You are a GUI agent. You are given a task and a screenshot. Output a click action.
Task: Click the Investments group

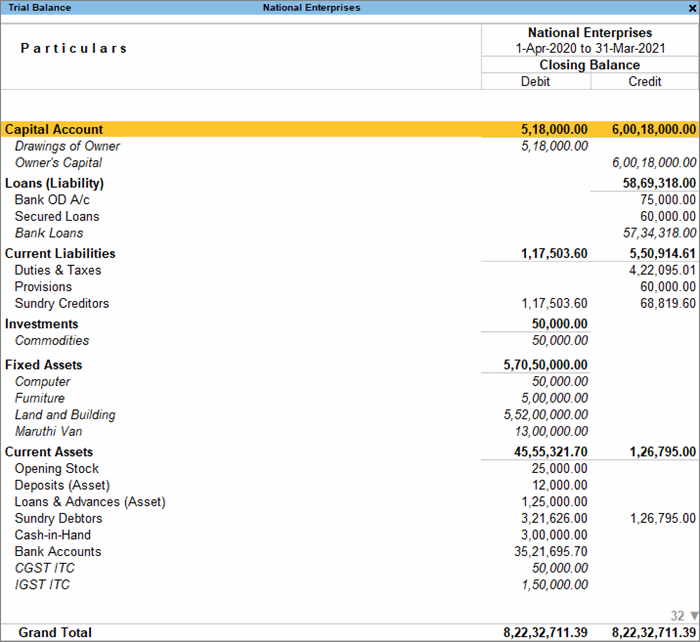[x=41, y=324]
